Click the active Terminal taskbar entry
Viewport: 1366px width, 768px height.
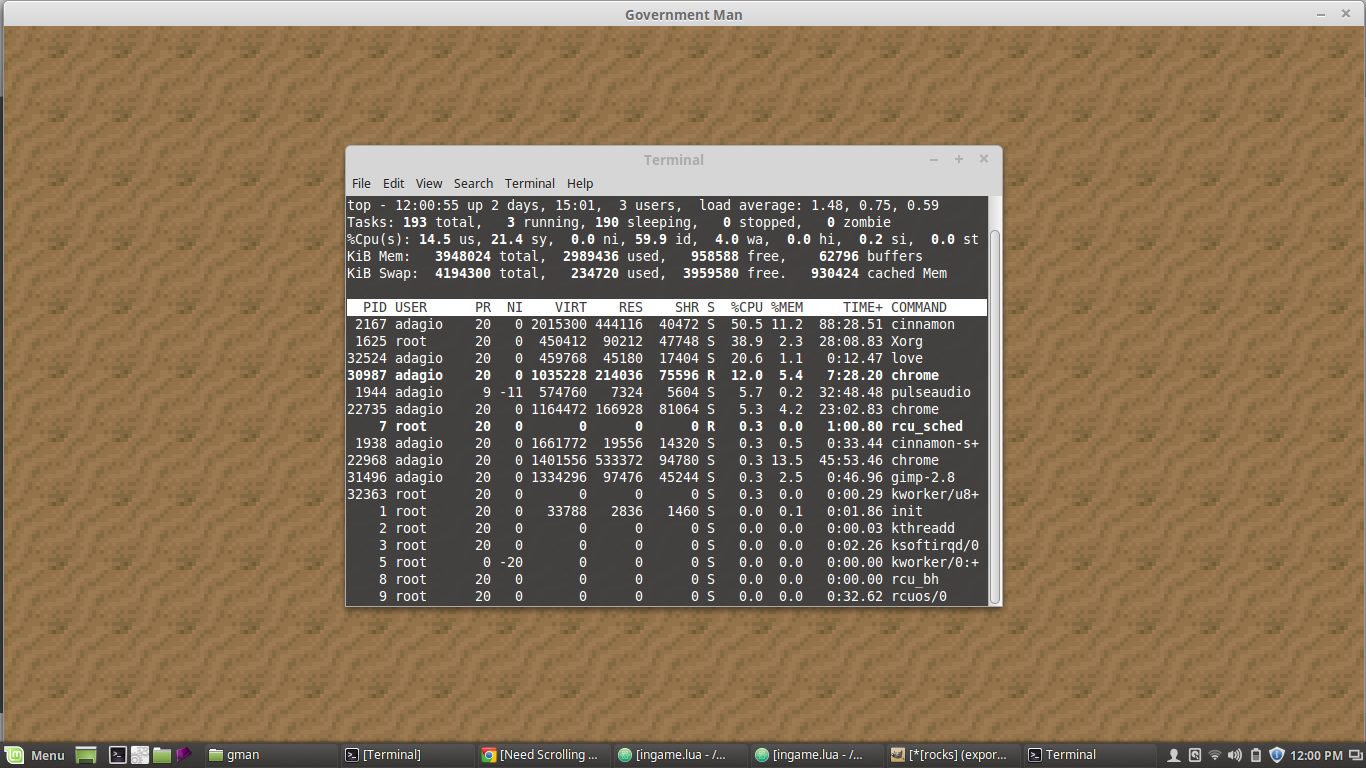[1090, 755]
